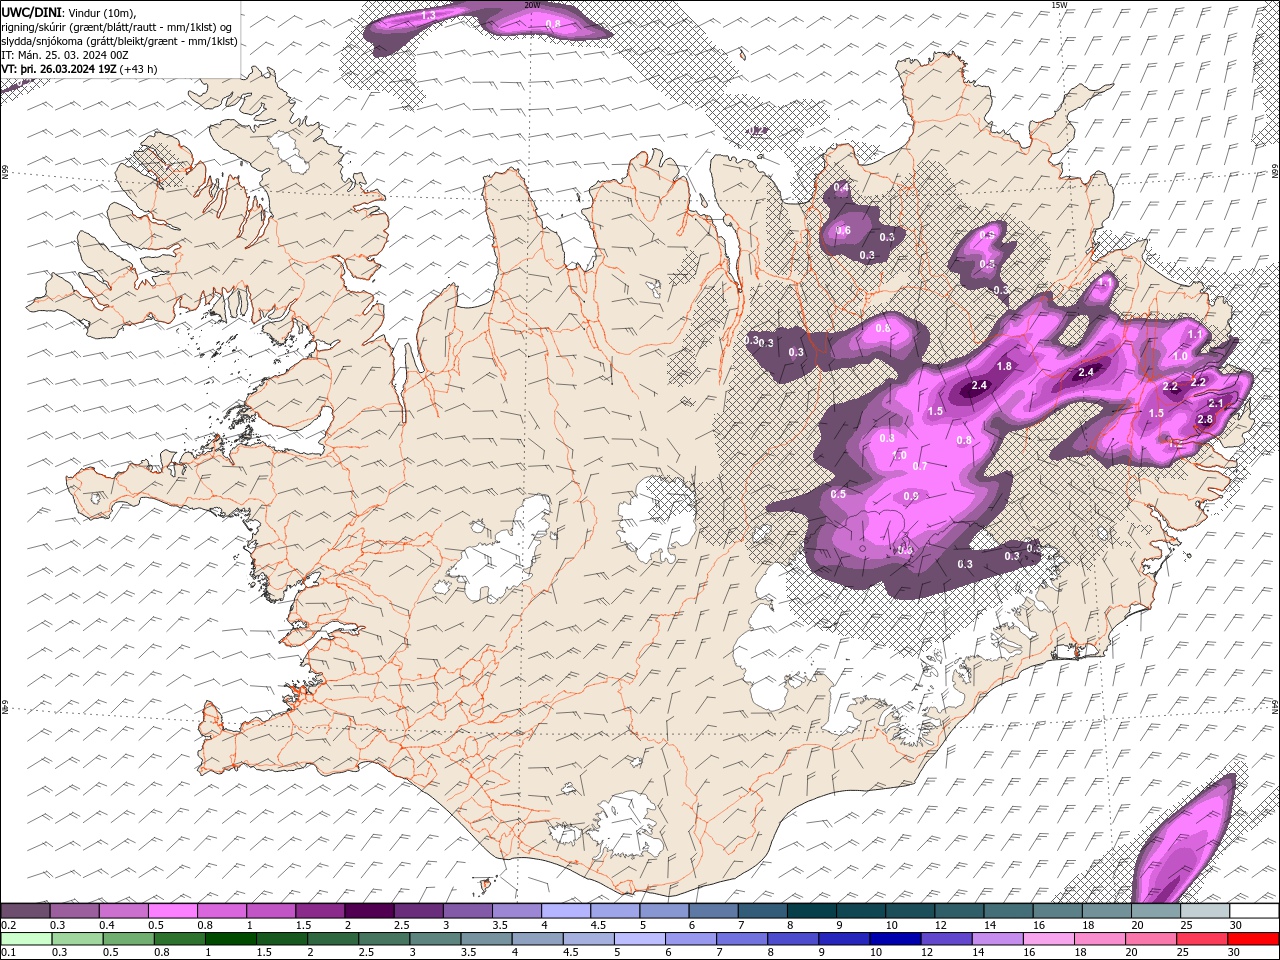Click the top-row purple swatch labeled 1.5
1280x960 pixels.
[x=320, y=911]
